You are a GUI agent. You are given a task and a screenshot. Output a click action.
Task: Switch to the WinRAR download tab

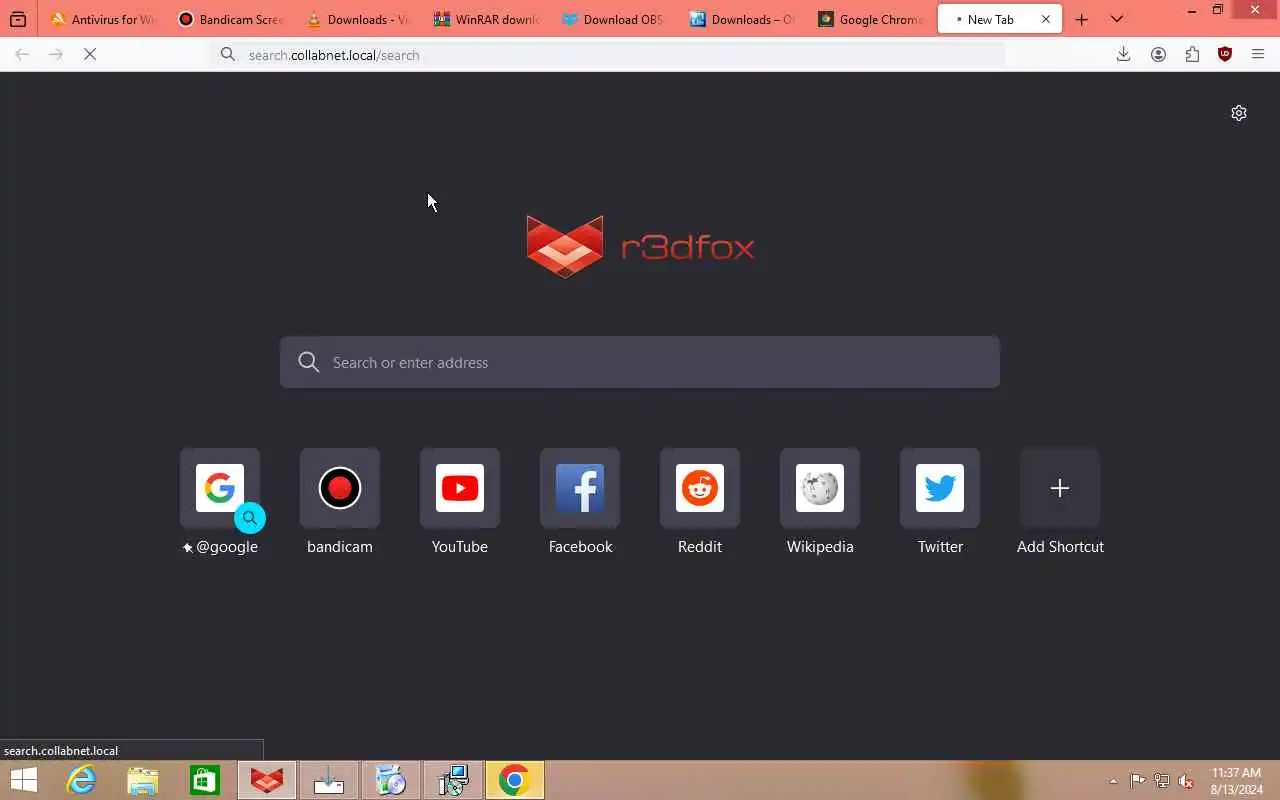point(486,19)
